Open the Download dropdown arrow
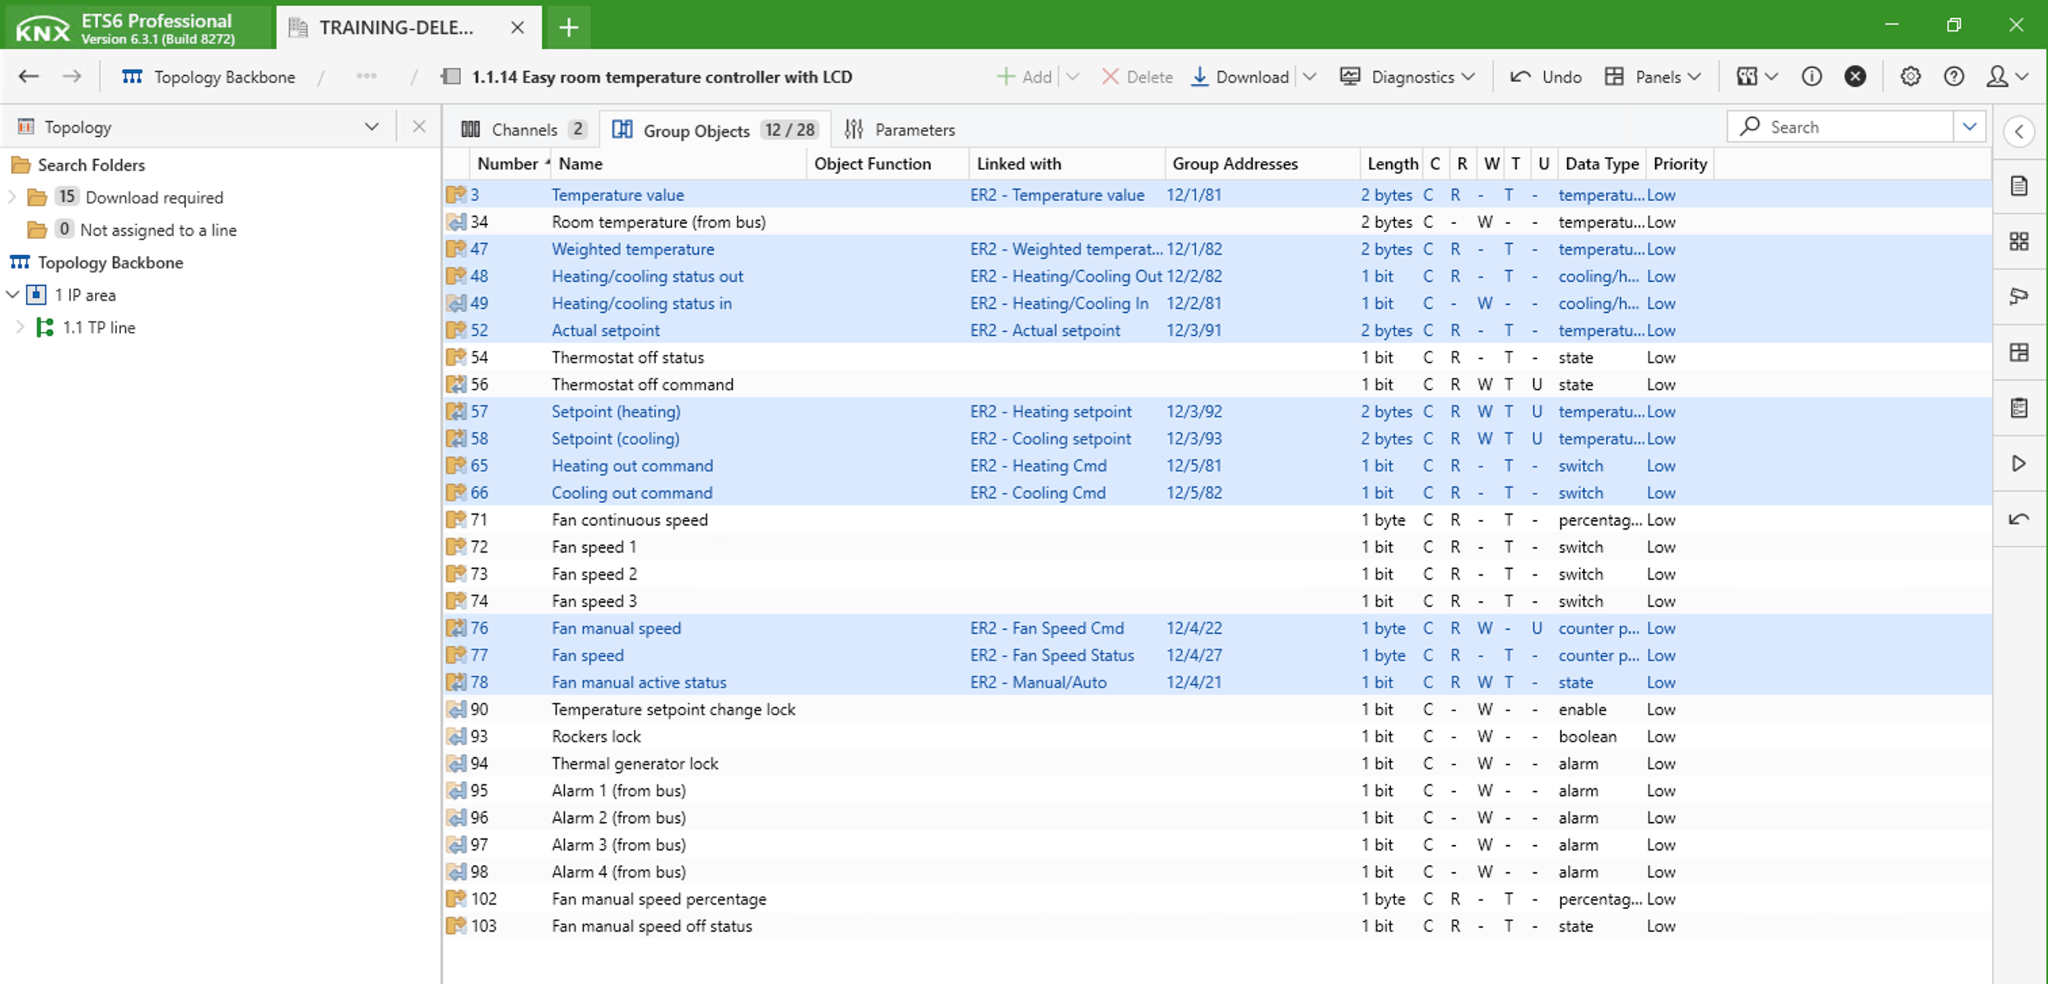The height and width of the screenshot is (984, 2048). [1310, 77]
